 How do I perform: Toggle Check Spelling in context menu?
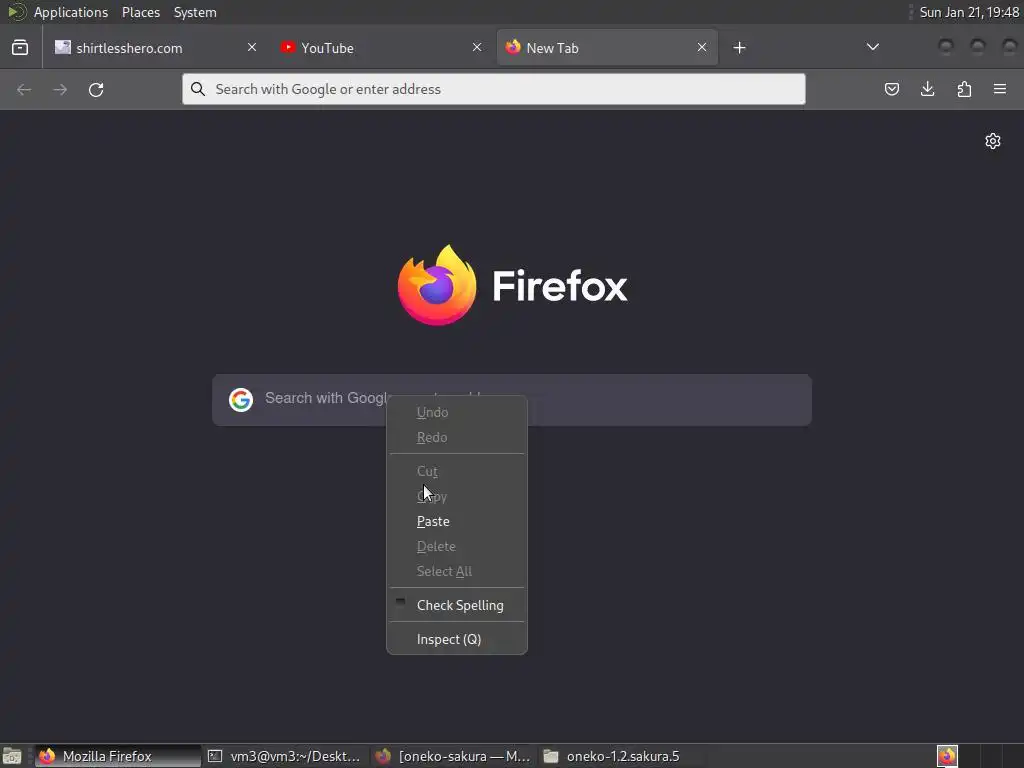coord(457,605)
